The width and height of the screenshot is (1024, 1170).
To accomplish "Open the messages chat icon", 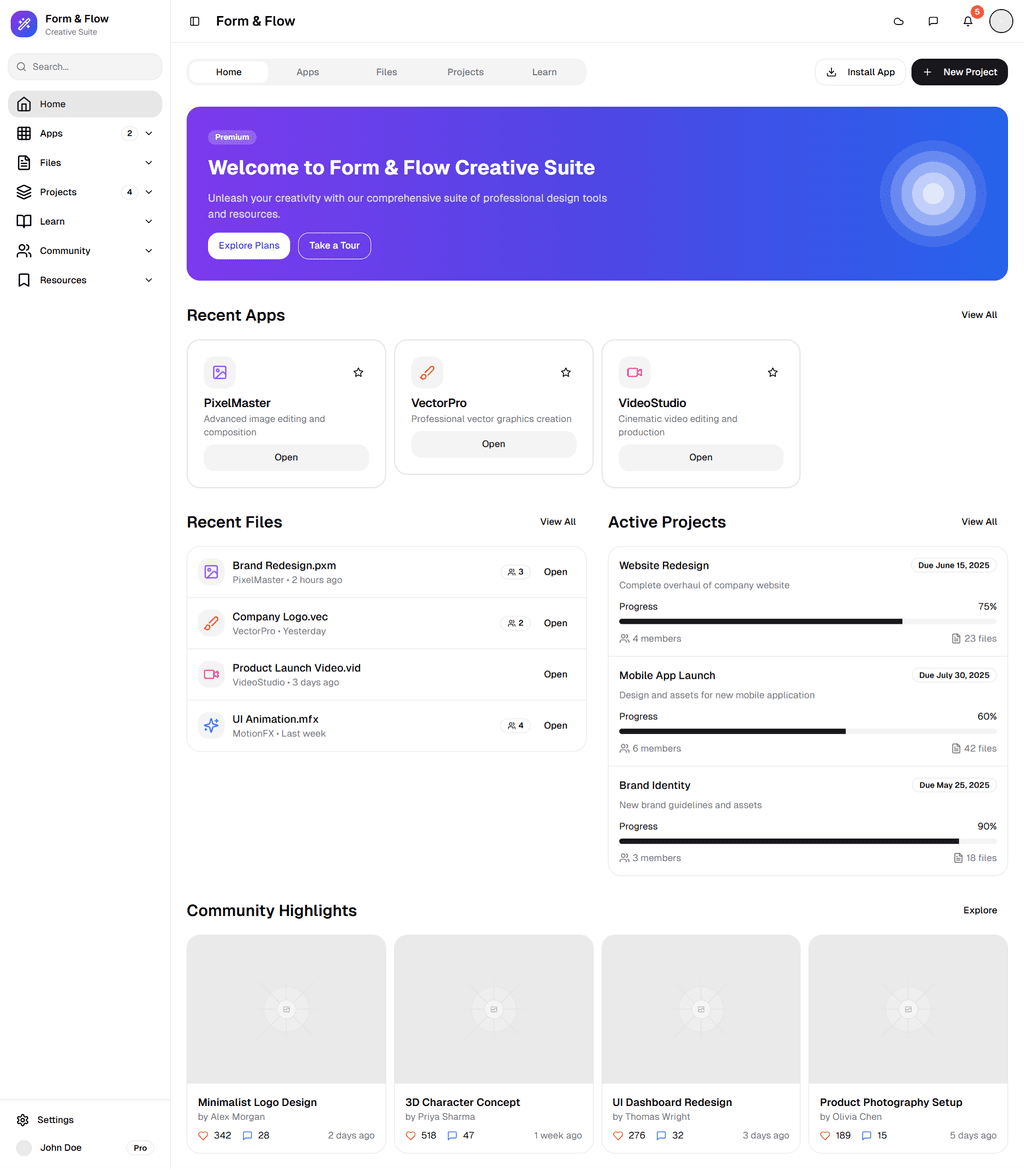I will pos(933,22).
